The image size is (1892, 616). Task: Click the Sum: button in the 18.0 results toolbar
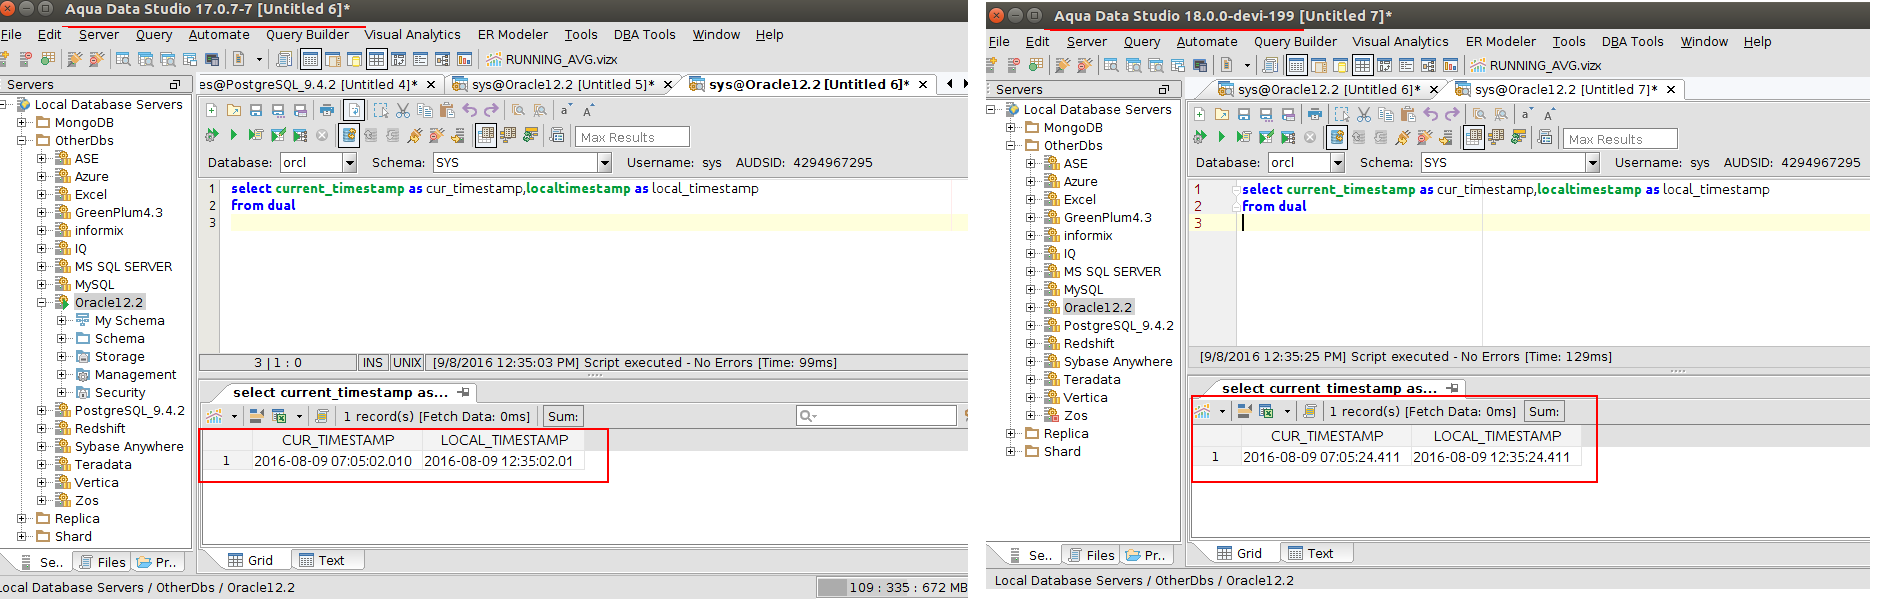click(1544, 411)
